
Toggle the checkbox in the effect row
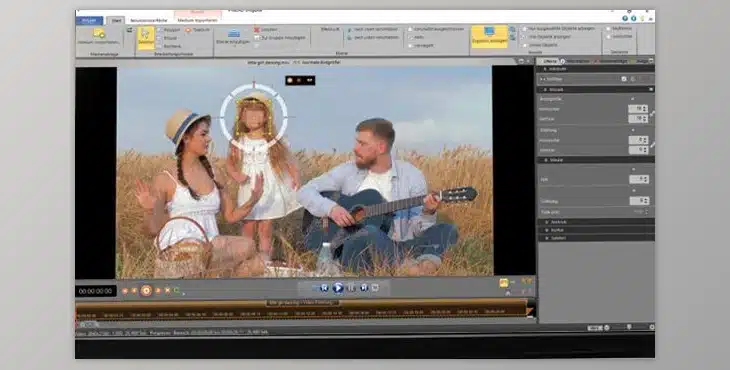[624, 79]
